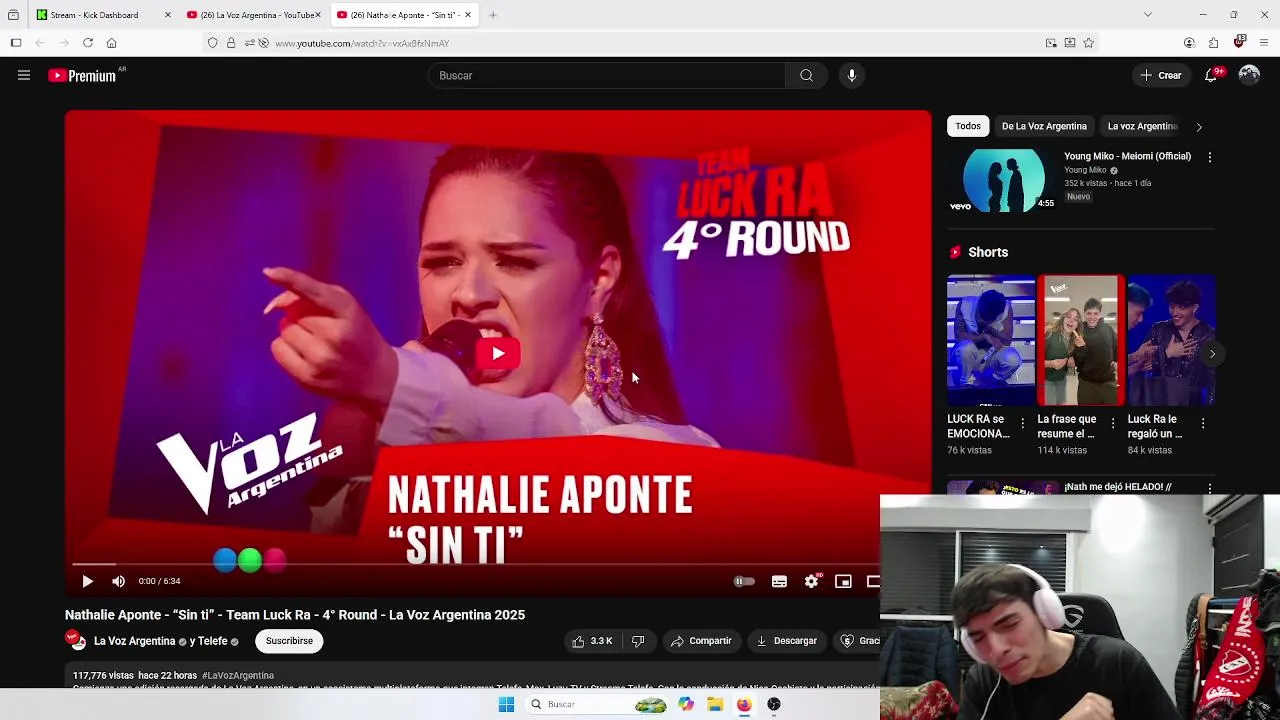The width and height of the screenshot is (1280, 720).
Task: Open options for Young Miko Meiomi video
Action: coord(1210,158)
